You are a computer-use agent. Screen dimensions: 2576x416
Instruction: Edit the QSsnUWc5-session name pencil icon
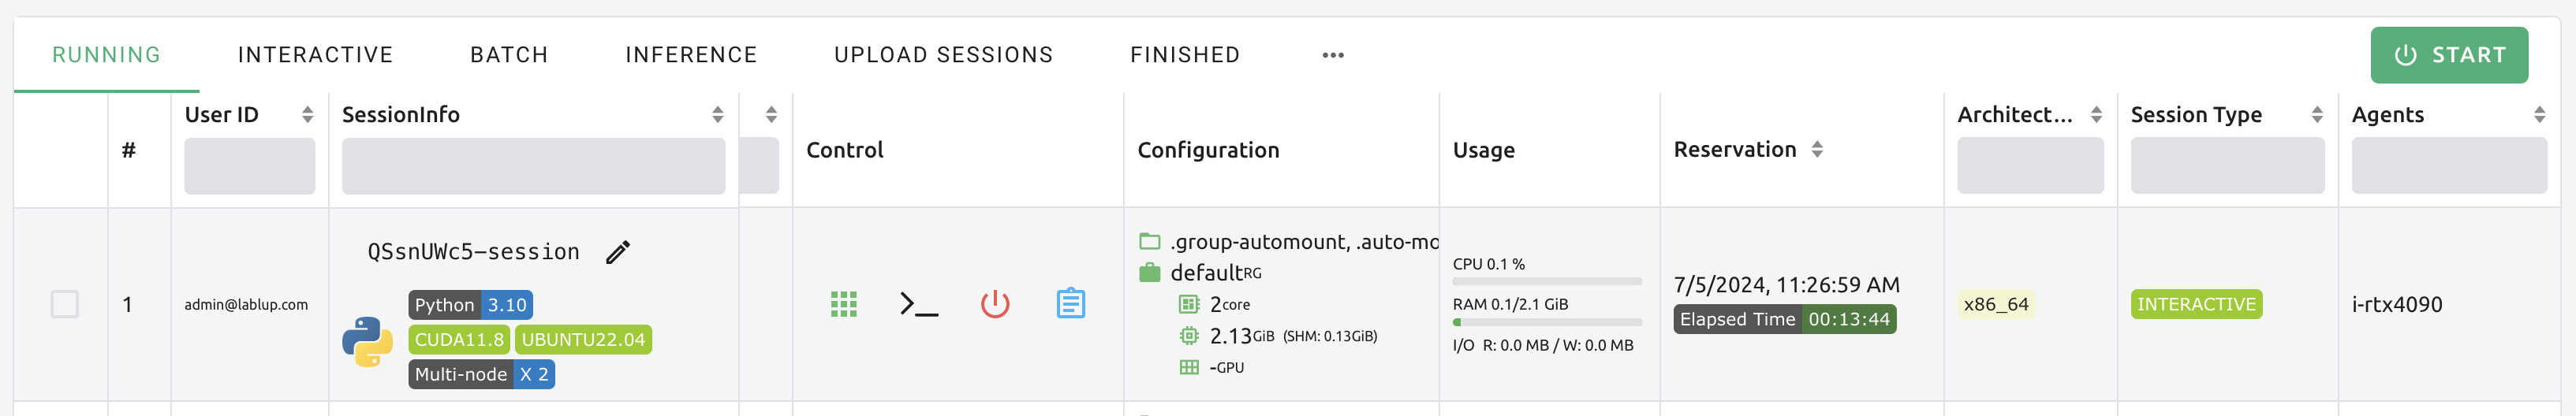pyautogui.click(x=618, y=252)
